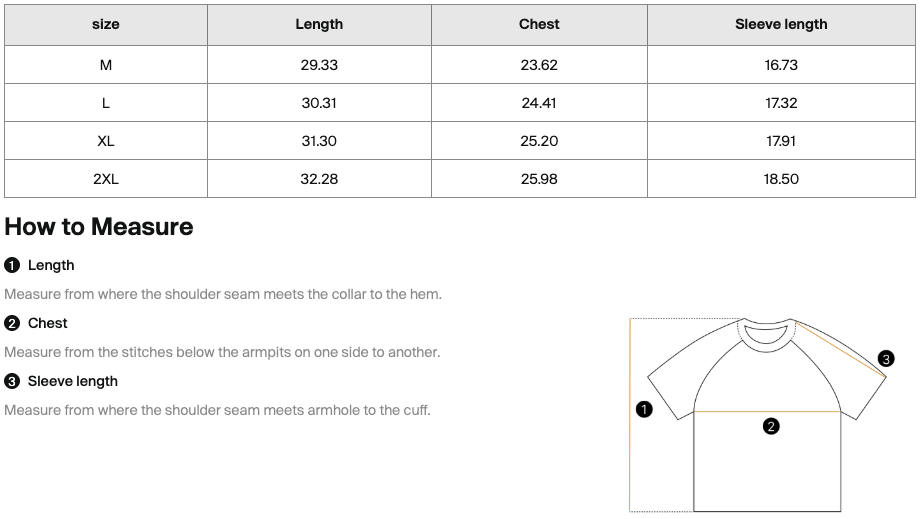Click the 25.98 chest value
Screen dimensions: 920x519
pyautogui.click(x=539, y=179)
